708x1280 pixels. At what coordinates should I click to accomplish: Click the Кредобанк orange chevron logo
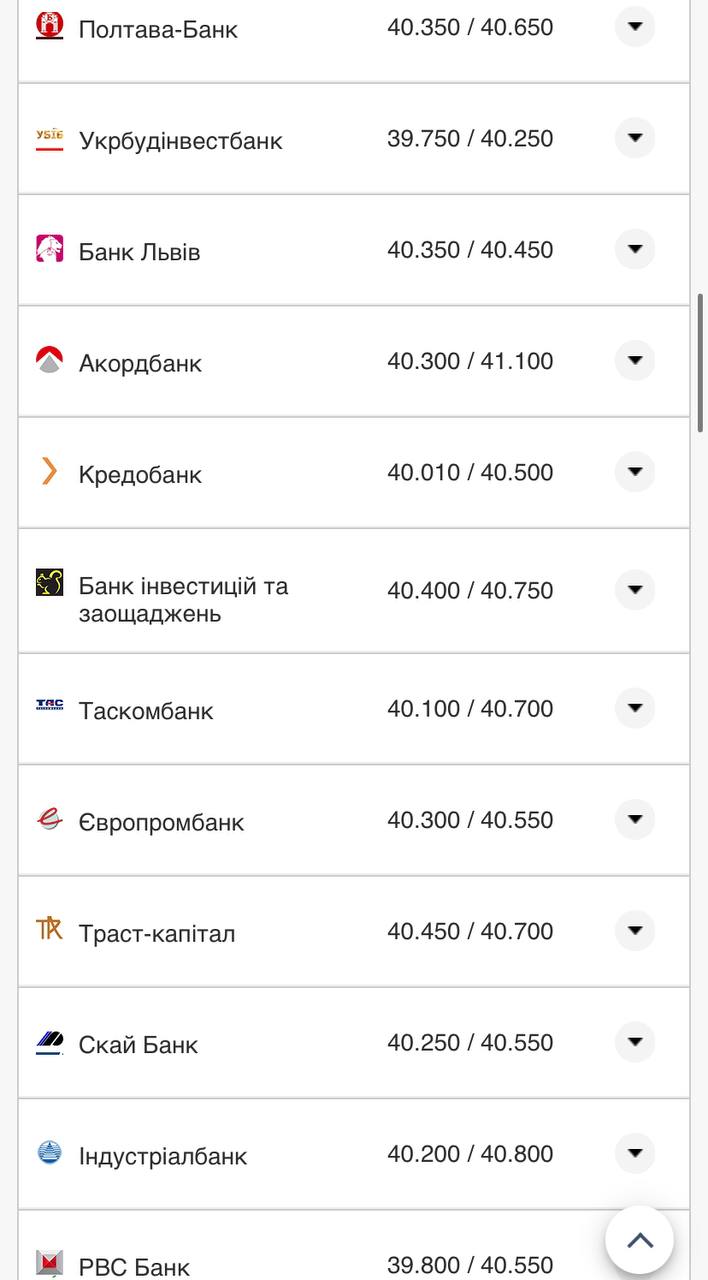tap(49, 472)
